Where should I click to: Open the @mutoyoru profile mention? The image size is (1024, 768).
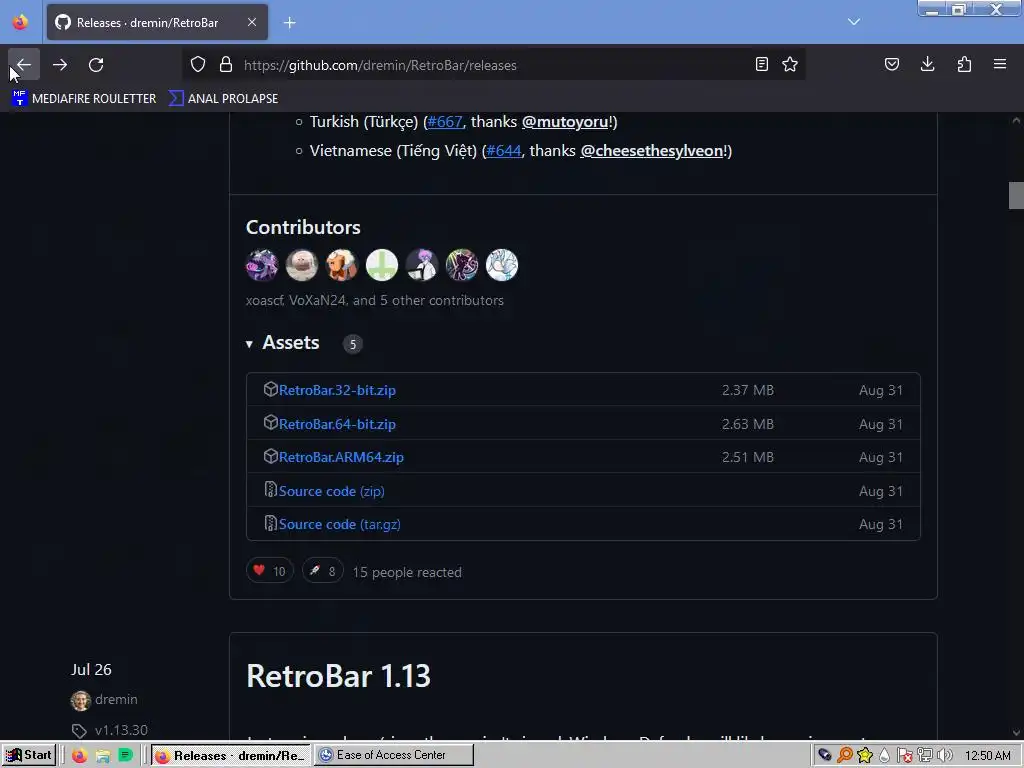565,122
